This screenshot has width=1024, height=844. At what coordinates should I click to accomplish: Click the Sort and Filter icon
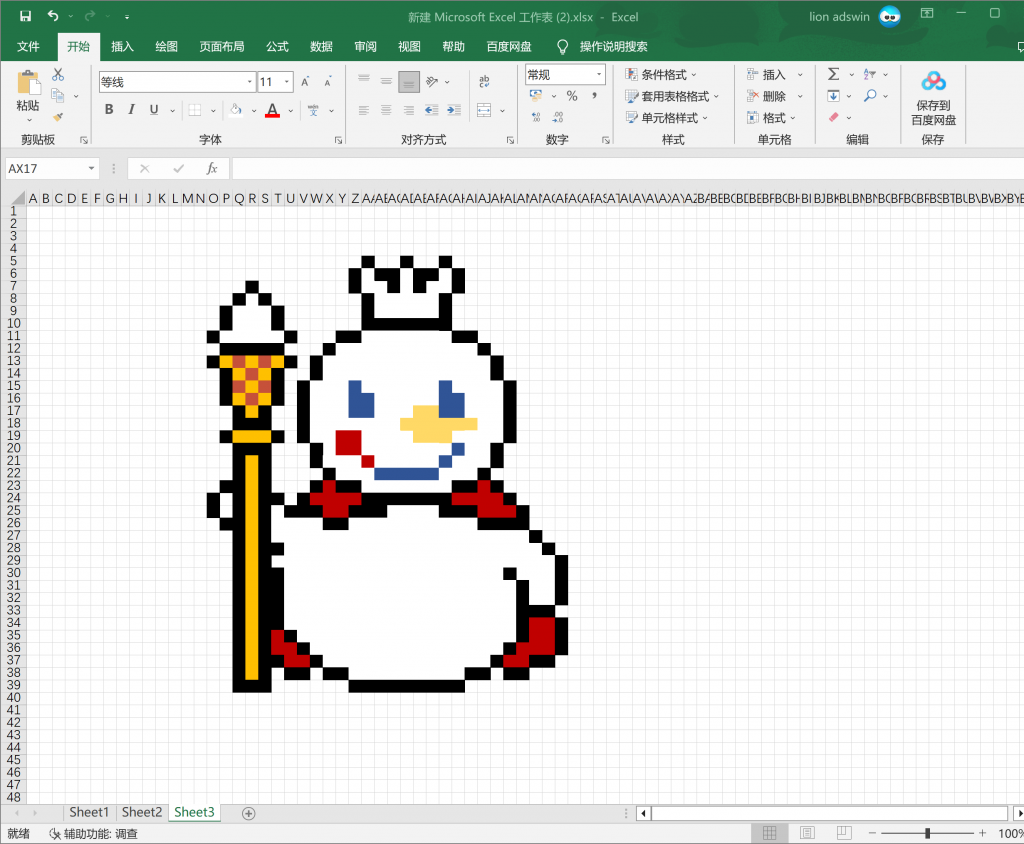(870, 74)
